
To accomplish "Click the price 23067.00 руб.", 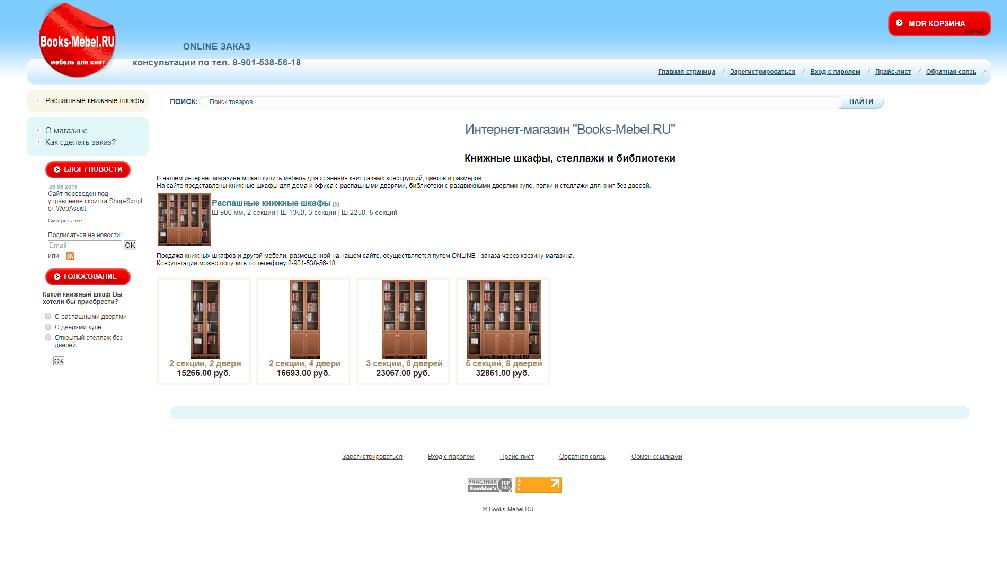I will (403, 373).
